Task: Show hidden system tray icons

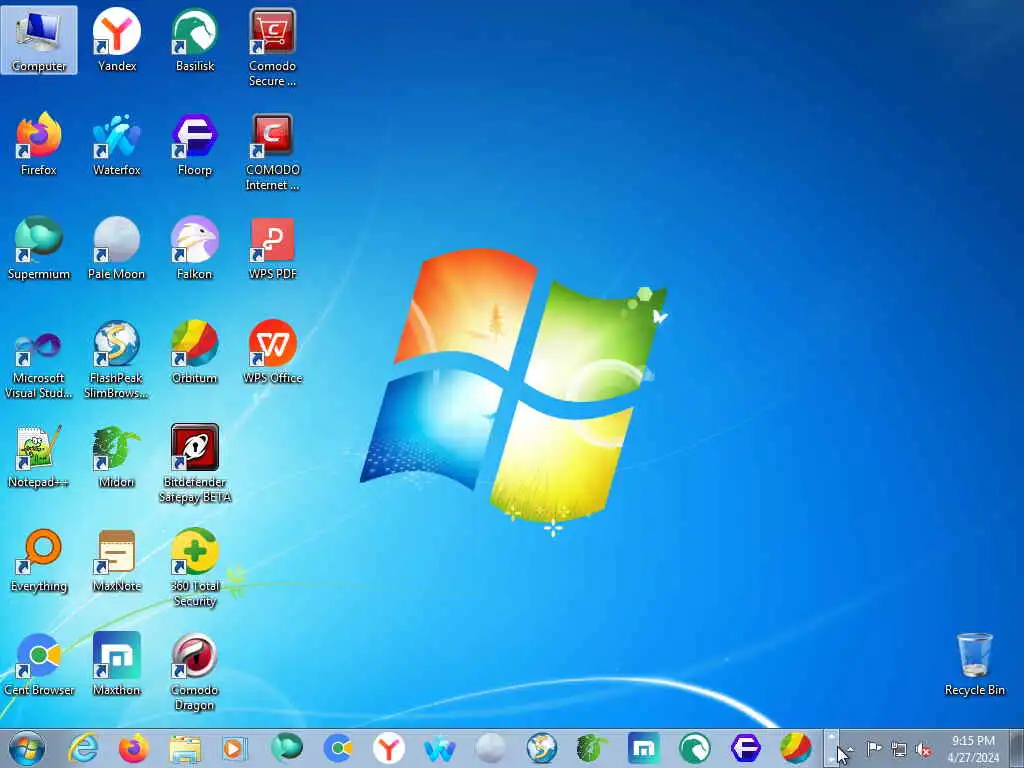Action: pos(850,749)
